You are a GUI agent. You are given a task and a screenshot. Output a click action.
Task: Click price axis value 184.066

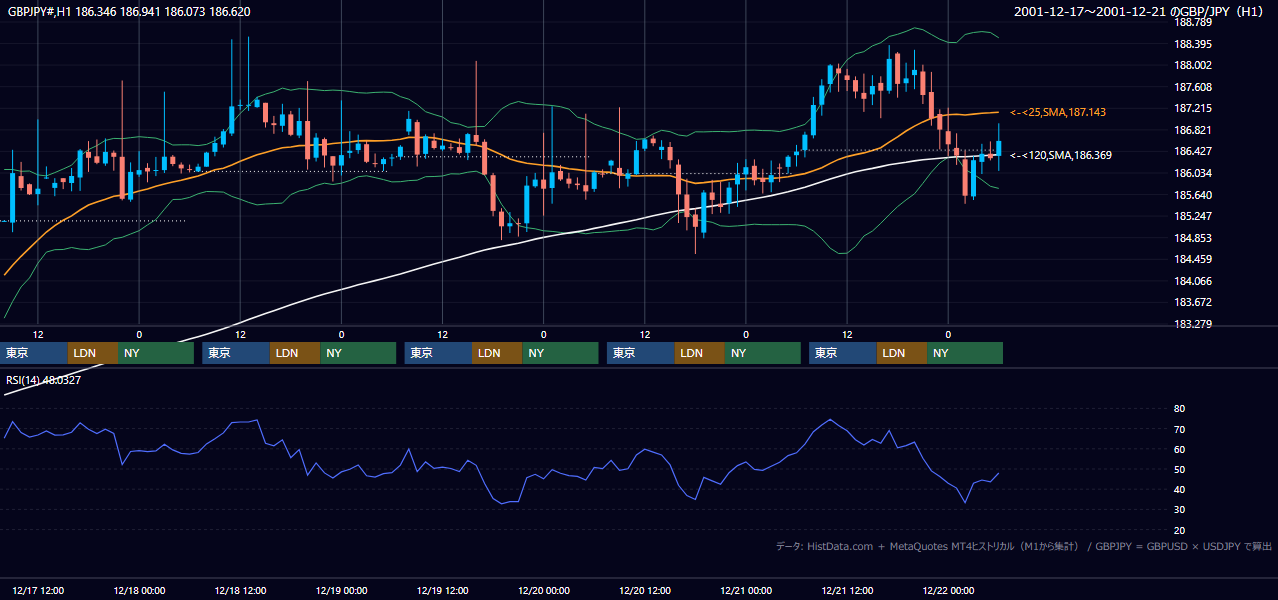(x=1192, y=281)
